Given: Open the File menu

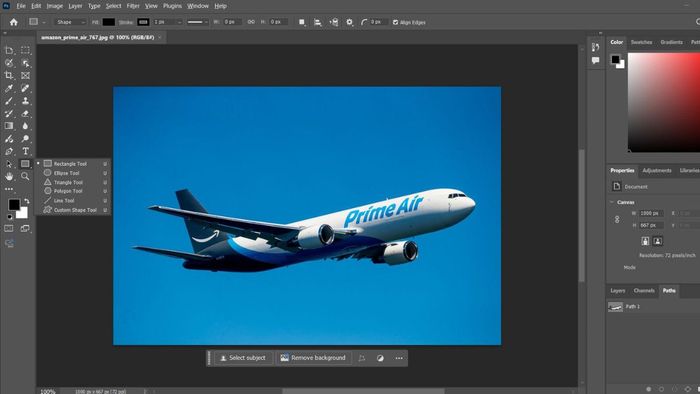Looking at the screenshot, I should [21, 6].
